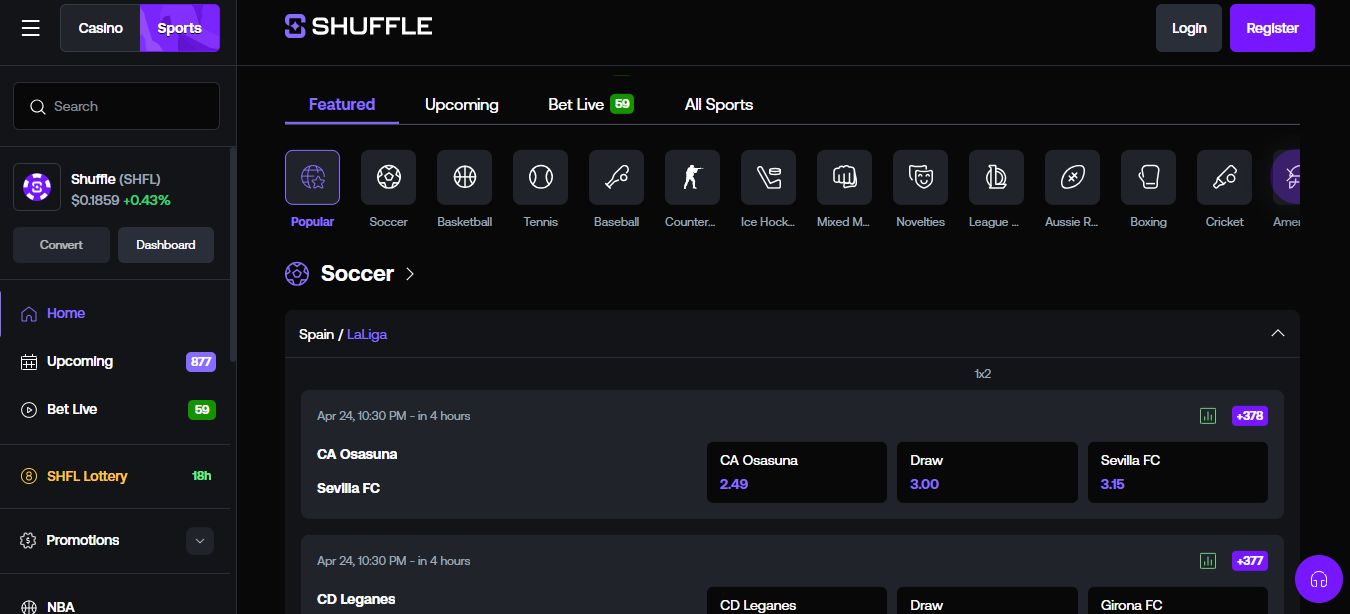Open the Boxing sport section

pyautogui.click(x=1148, y=177)
